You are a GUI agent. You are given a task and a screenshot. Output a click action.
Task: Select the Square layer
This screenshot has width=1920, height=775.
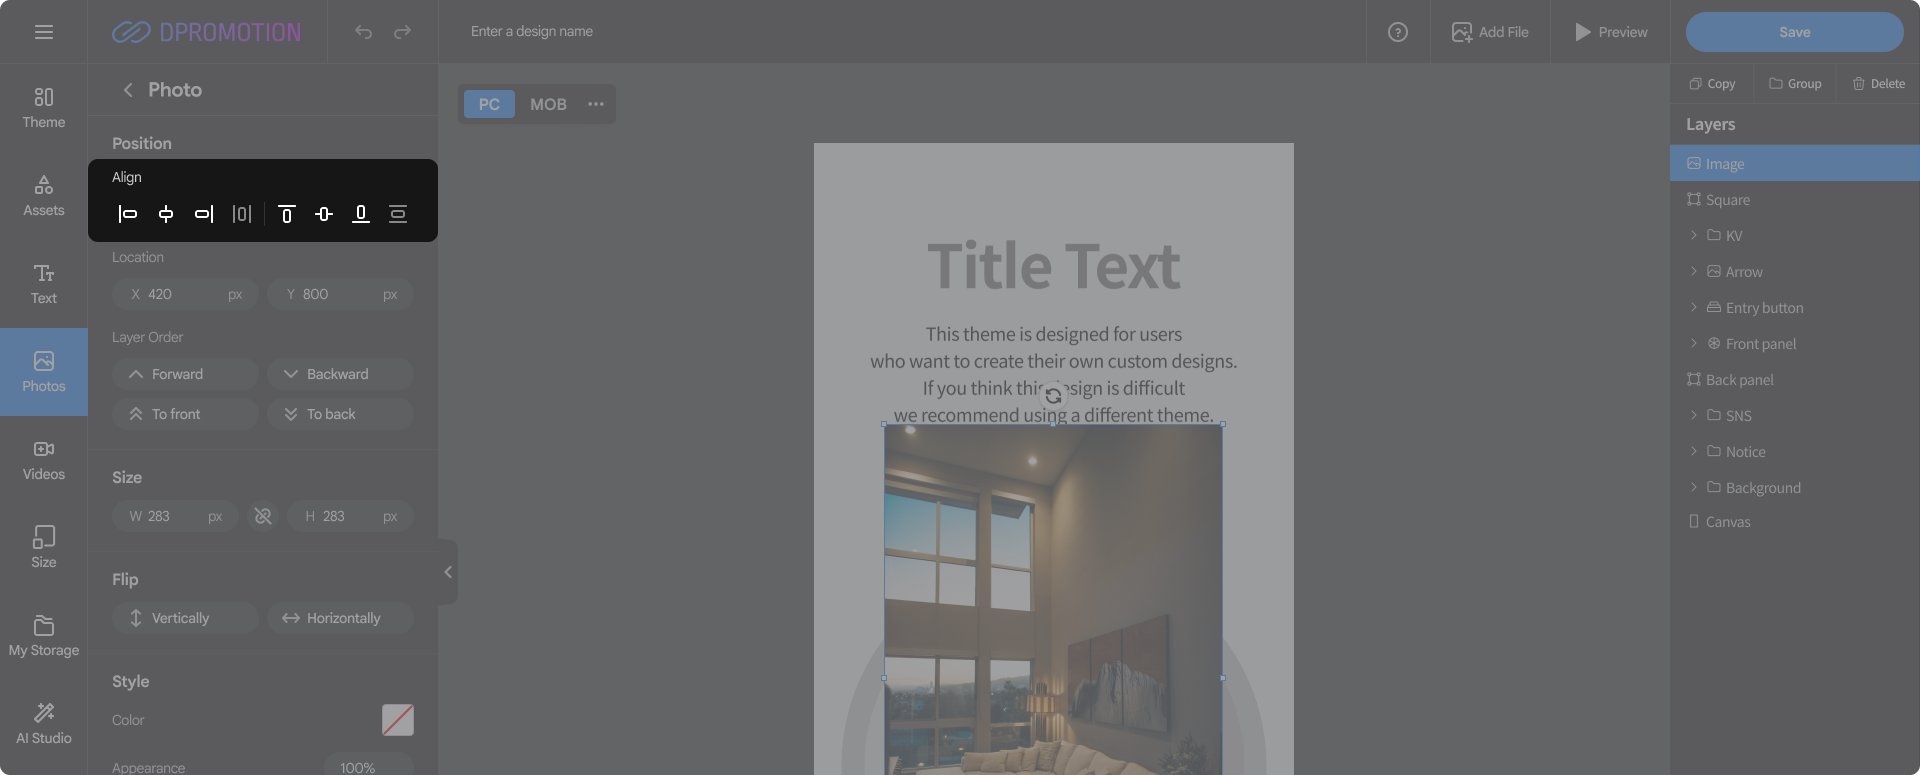click(x=1795, y=200)
